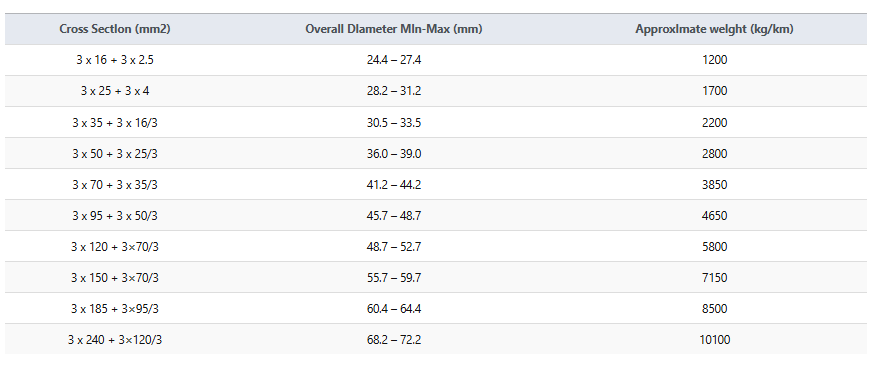Screen dimensions: 873x382
Task: Click diameter value 36.0 – 39.0
Action: click(394, 154)
